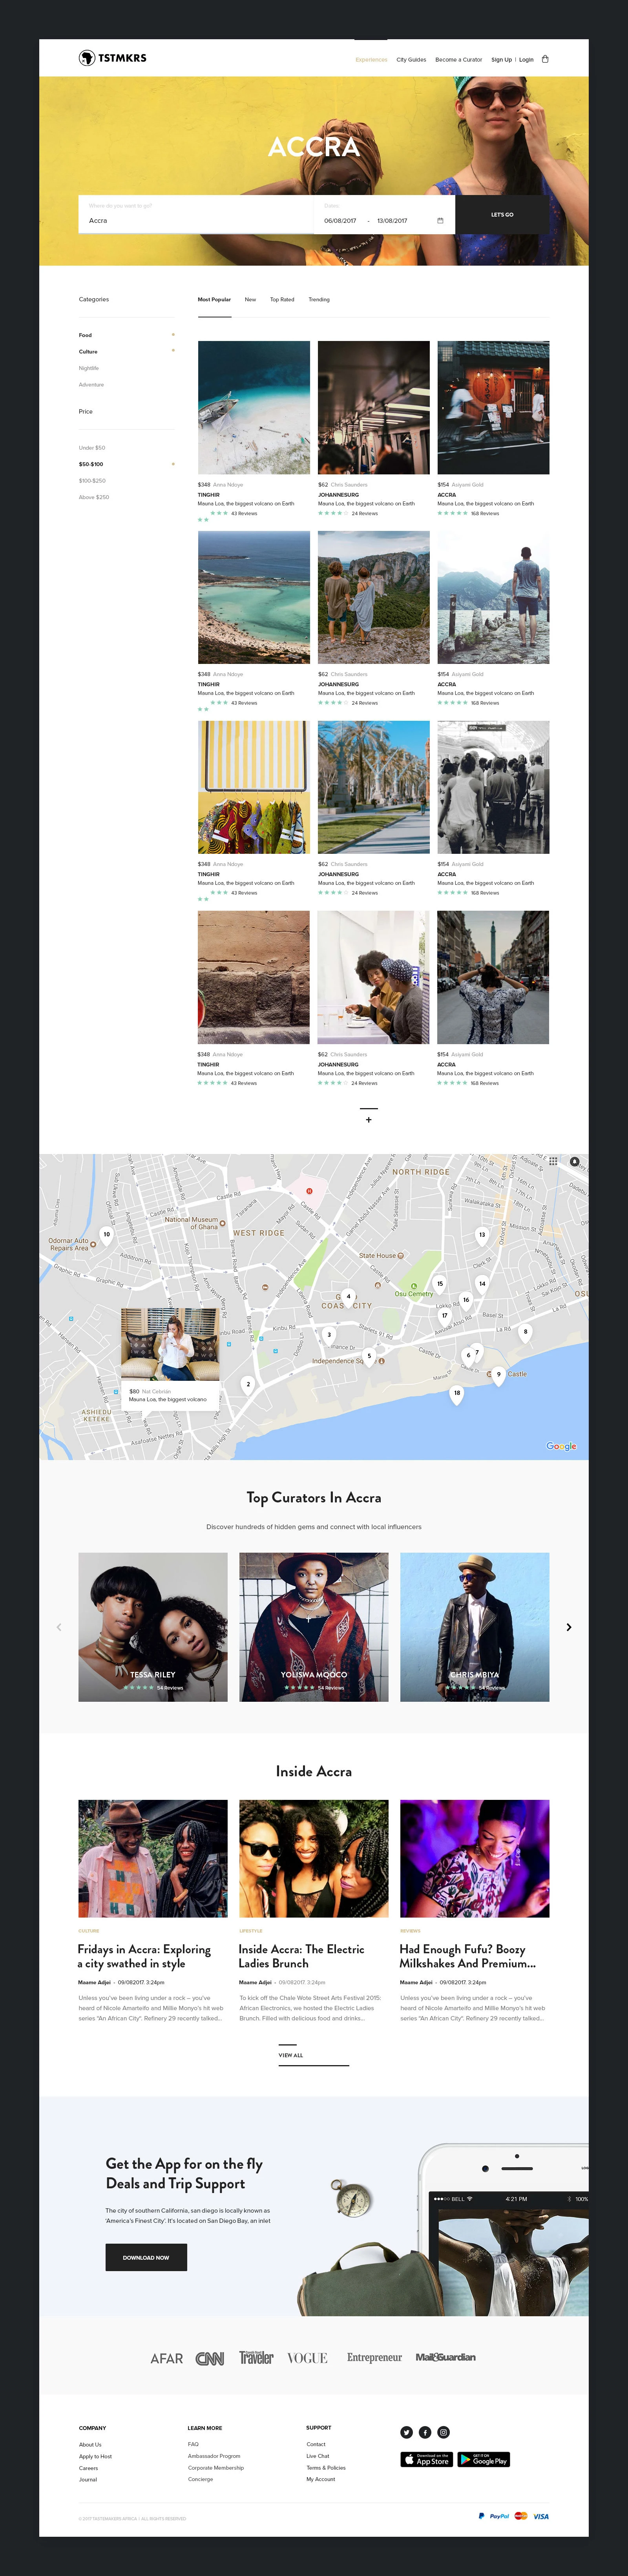Click the end date 13/08/2017 field
The image size is (628, 2576).
point(392,220)
